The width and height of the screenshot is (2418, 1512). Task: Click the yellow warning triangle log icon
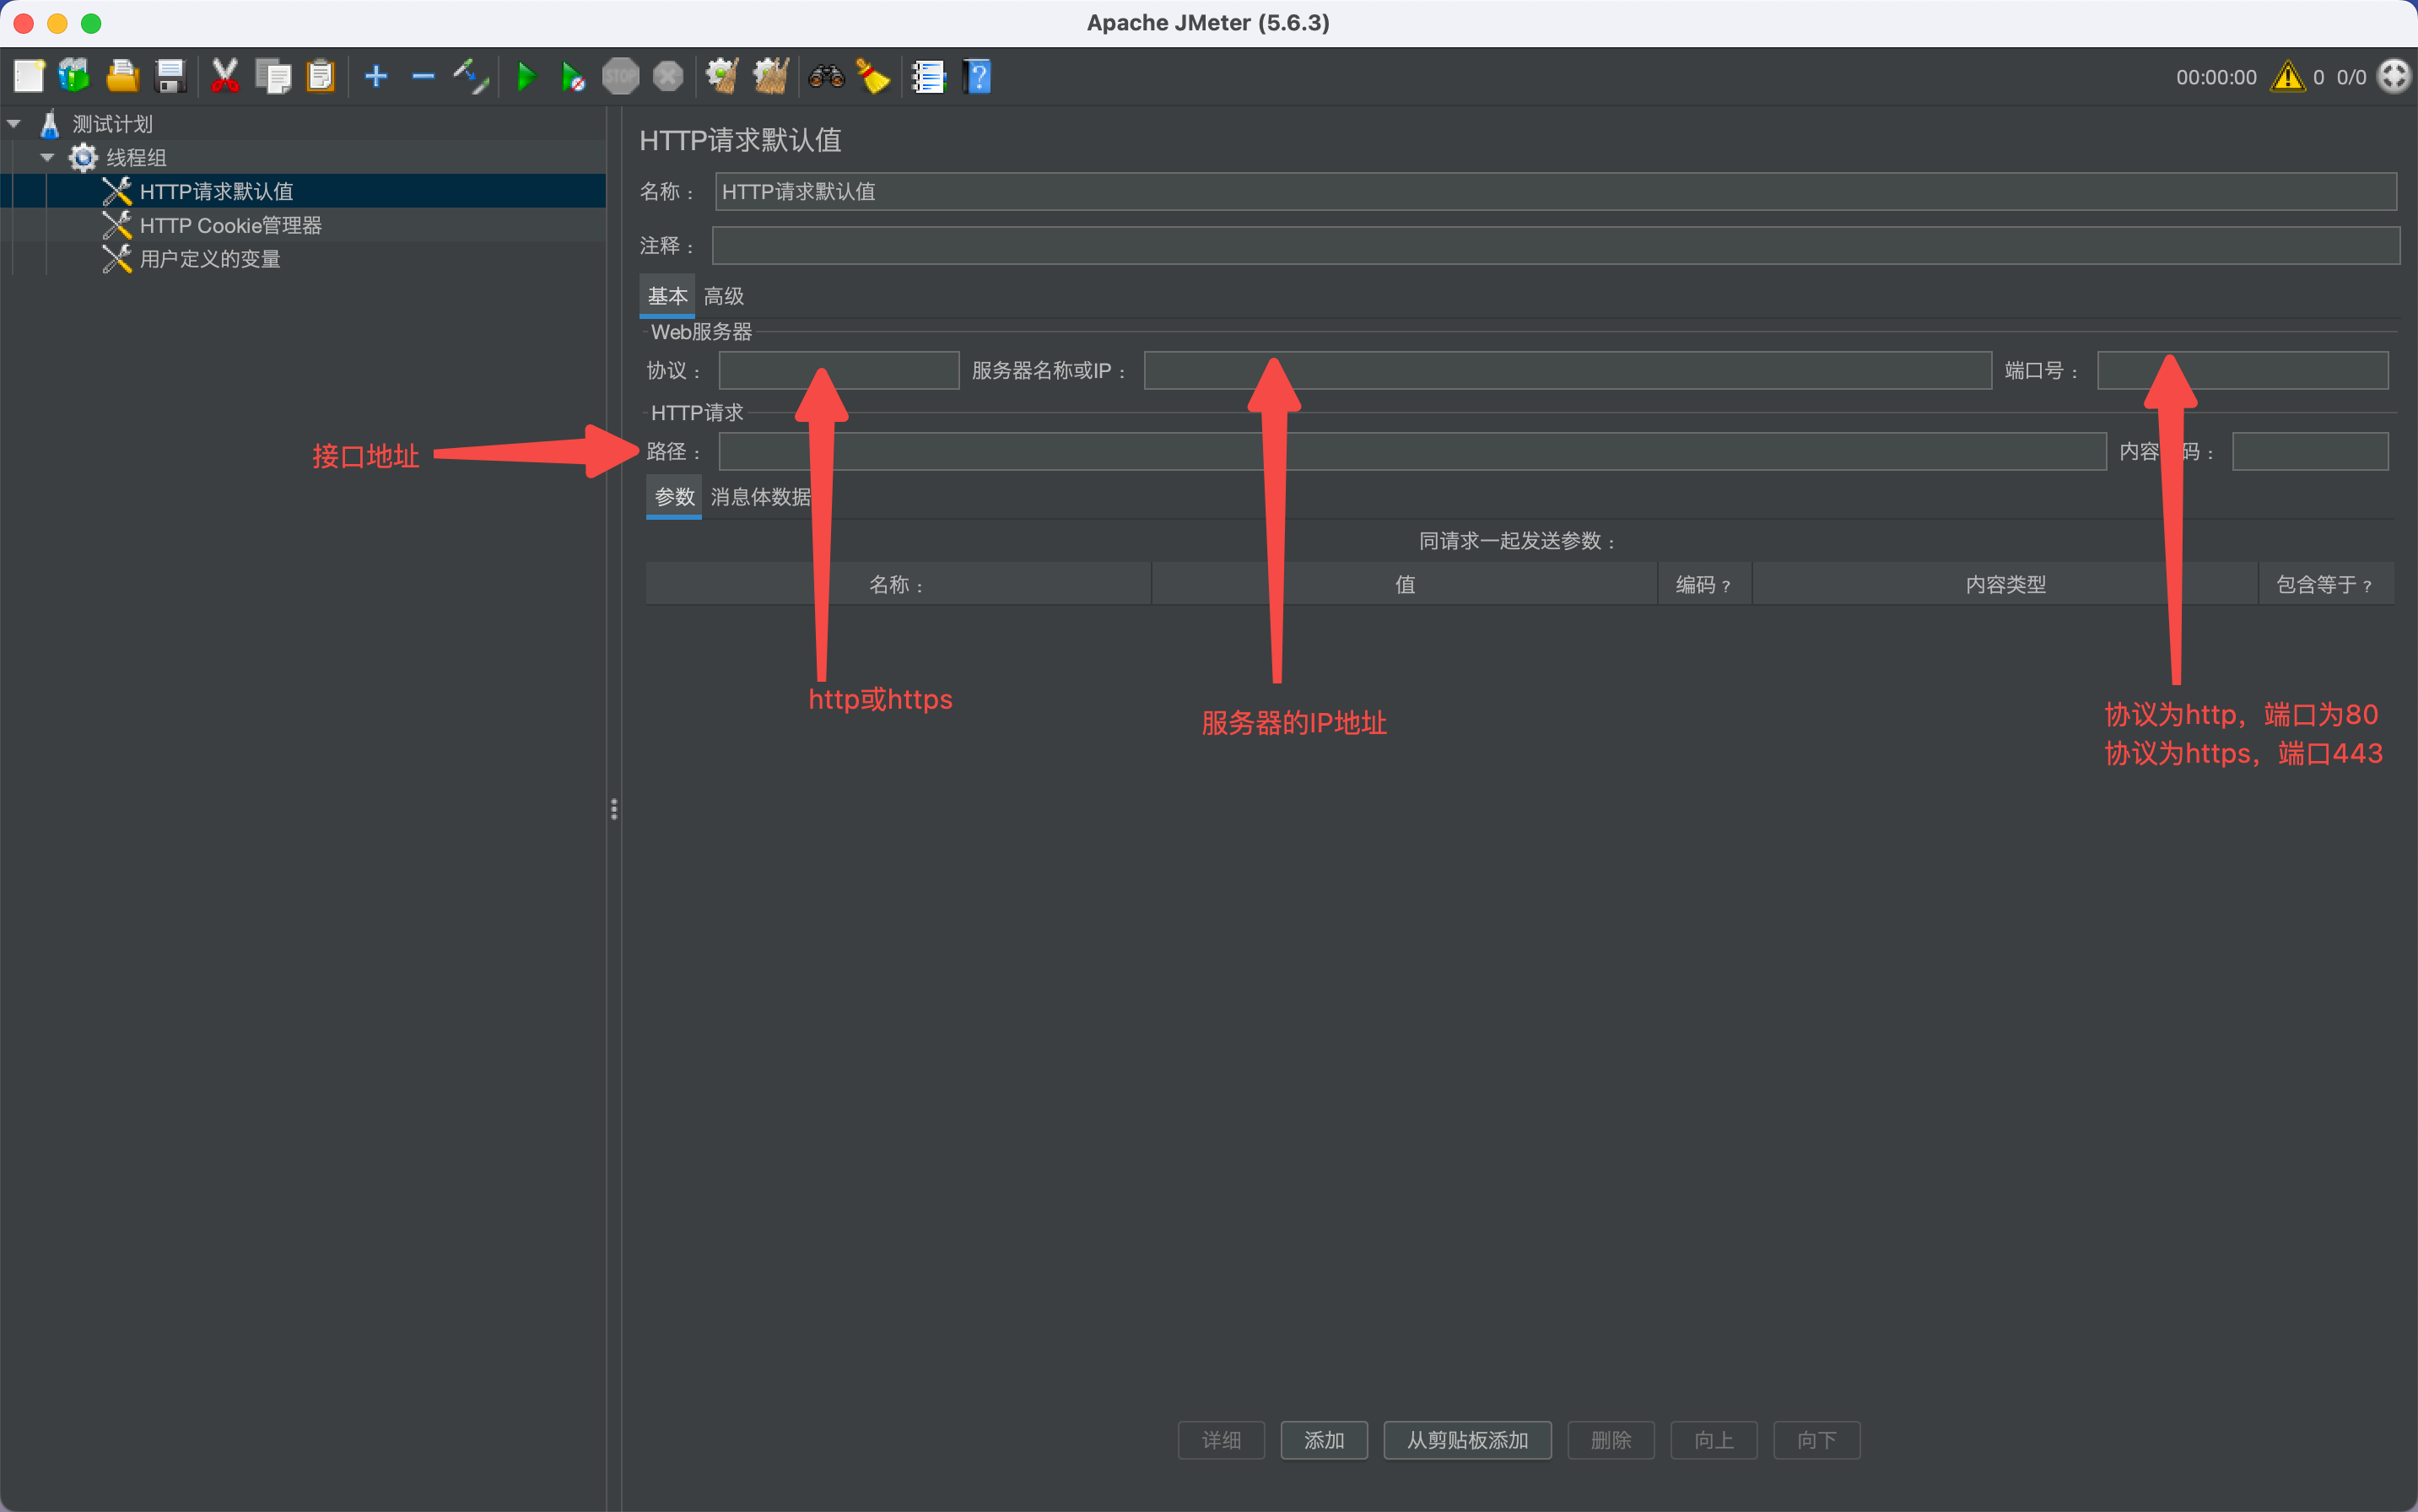click(x=2287, y=77)
